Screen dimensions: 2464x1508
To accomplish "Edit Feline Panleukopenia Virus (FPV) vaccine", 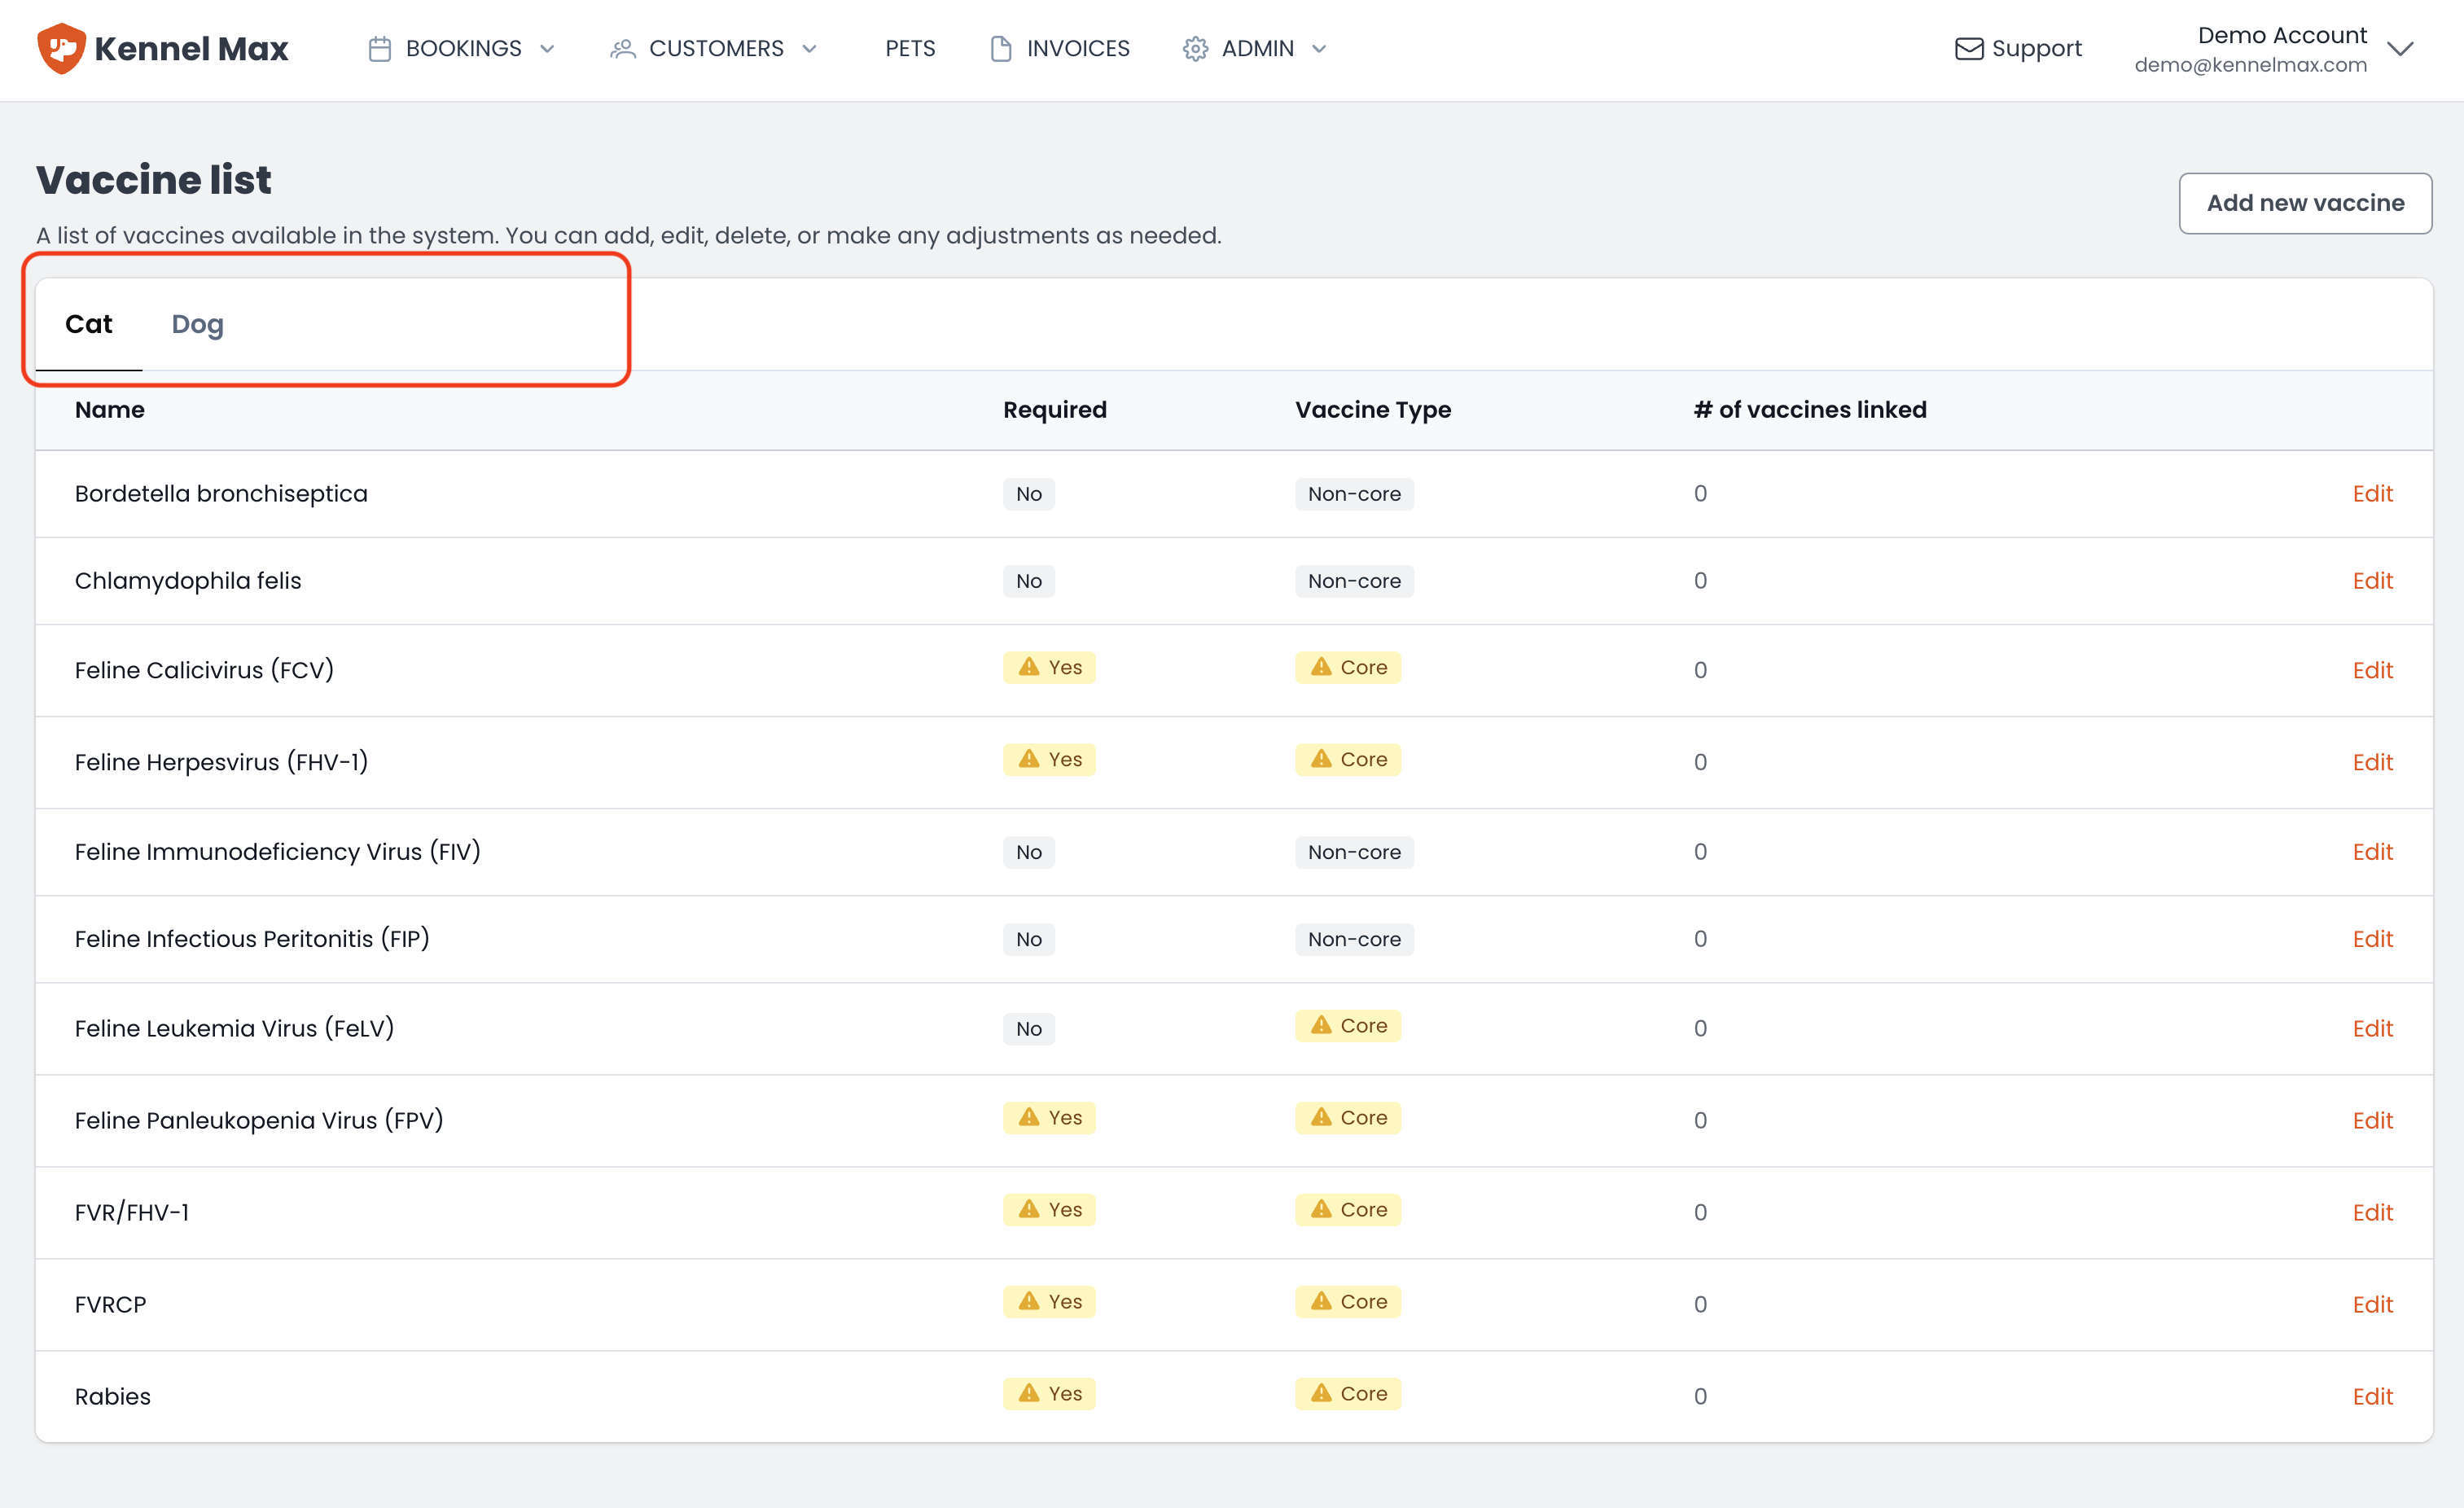I will tap(2372, 1121).
